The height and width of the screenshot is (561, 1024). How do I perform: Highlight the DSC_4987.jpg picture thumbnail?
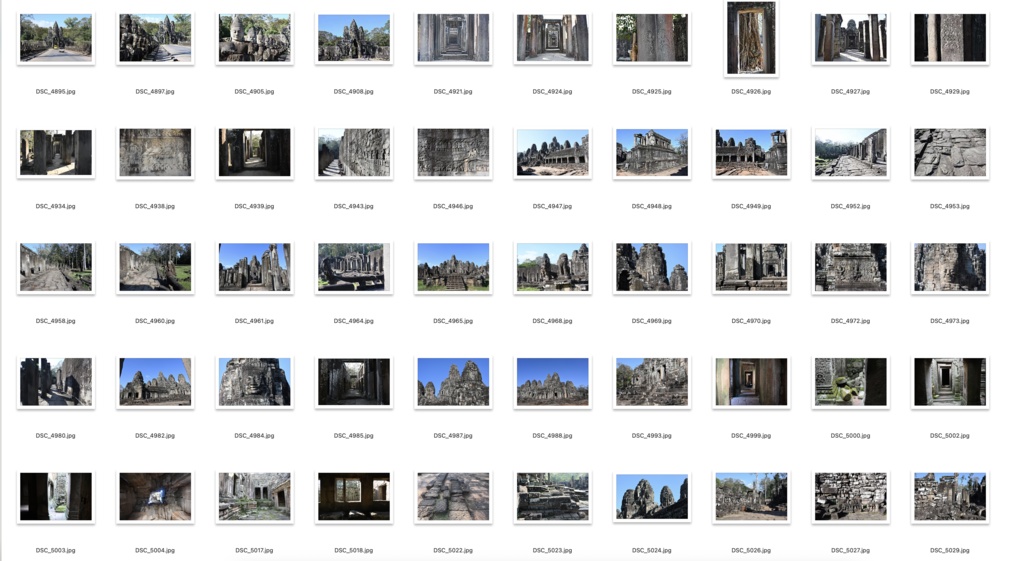point(453,381)
